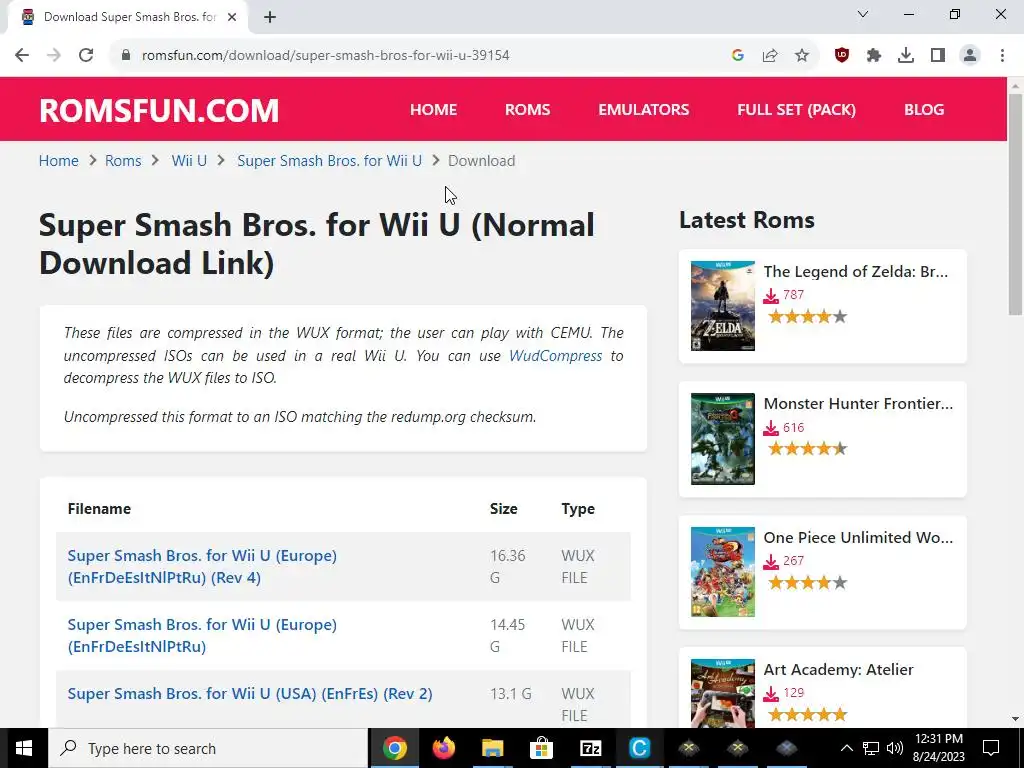
Task: Open the Chrome three-dot menu
Action: pos(1002,56)
